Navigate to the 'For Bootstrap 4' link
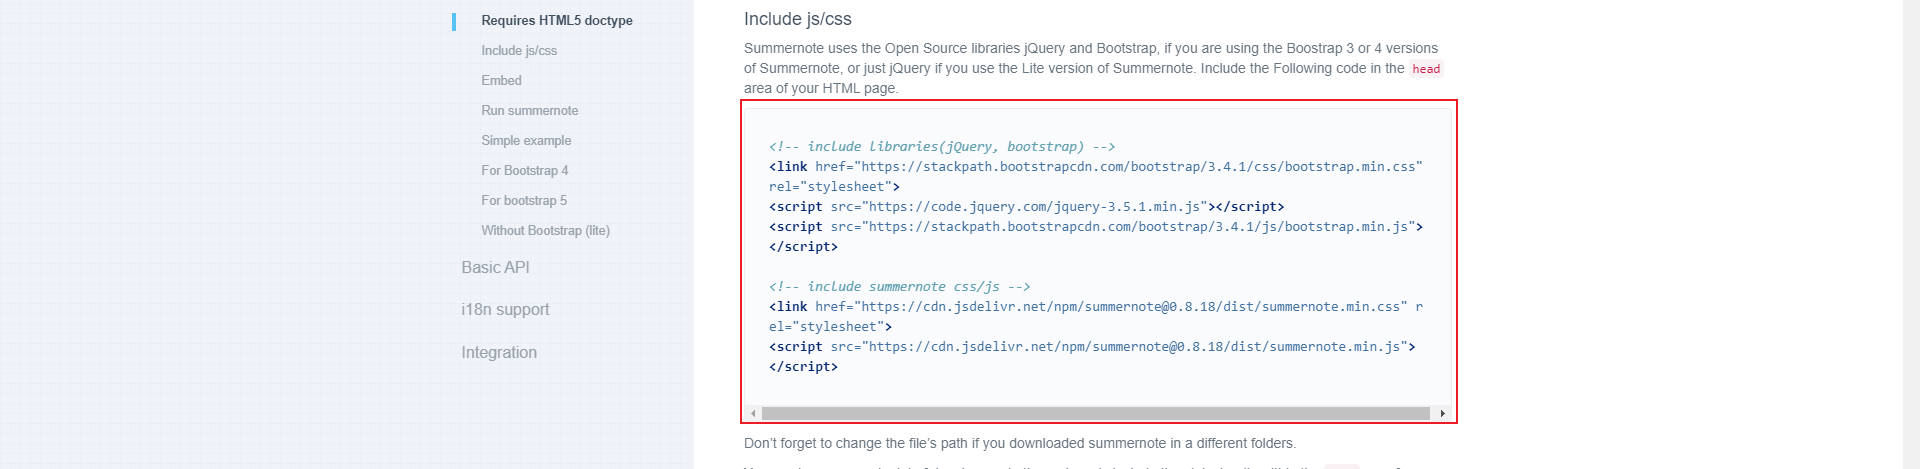The height and width of the screenshot is (469, 1920). 524,170
